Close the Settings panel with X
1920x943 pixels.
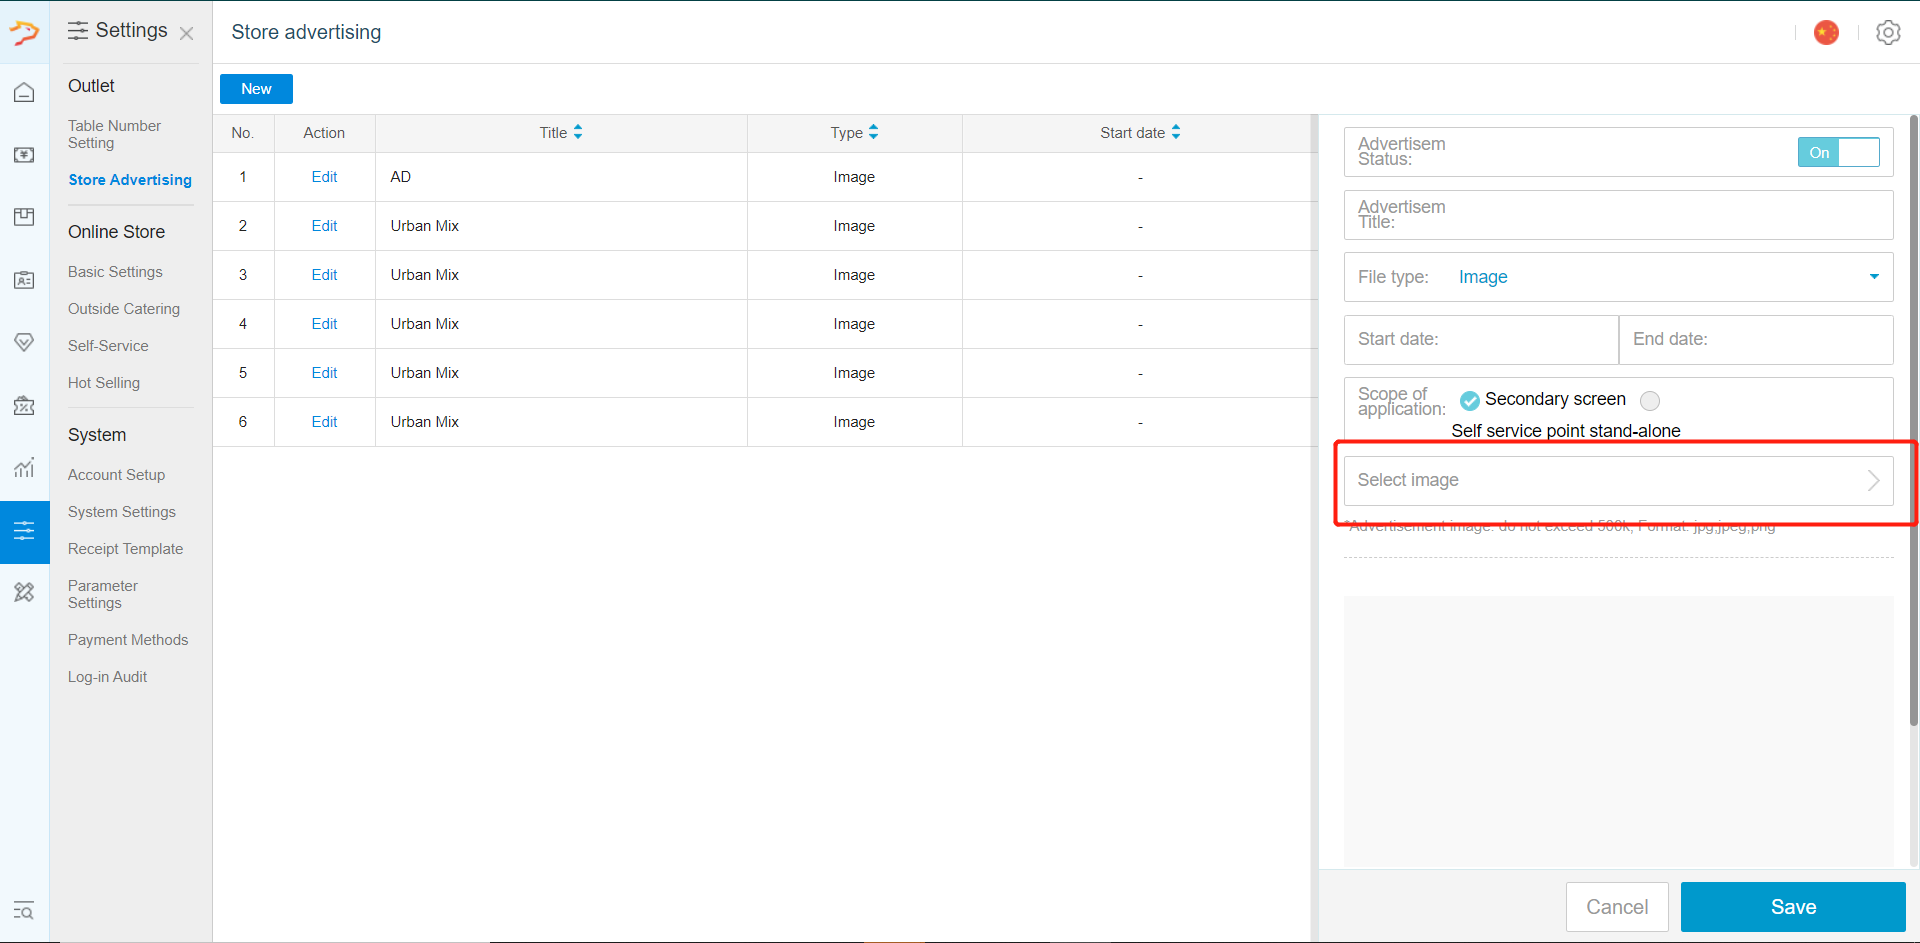[x=186, y=33]
